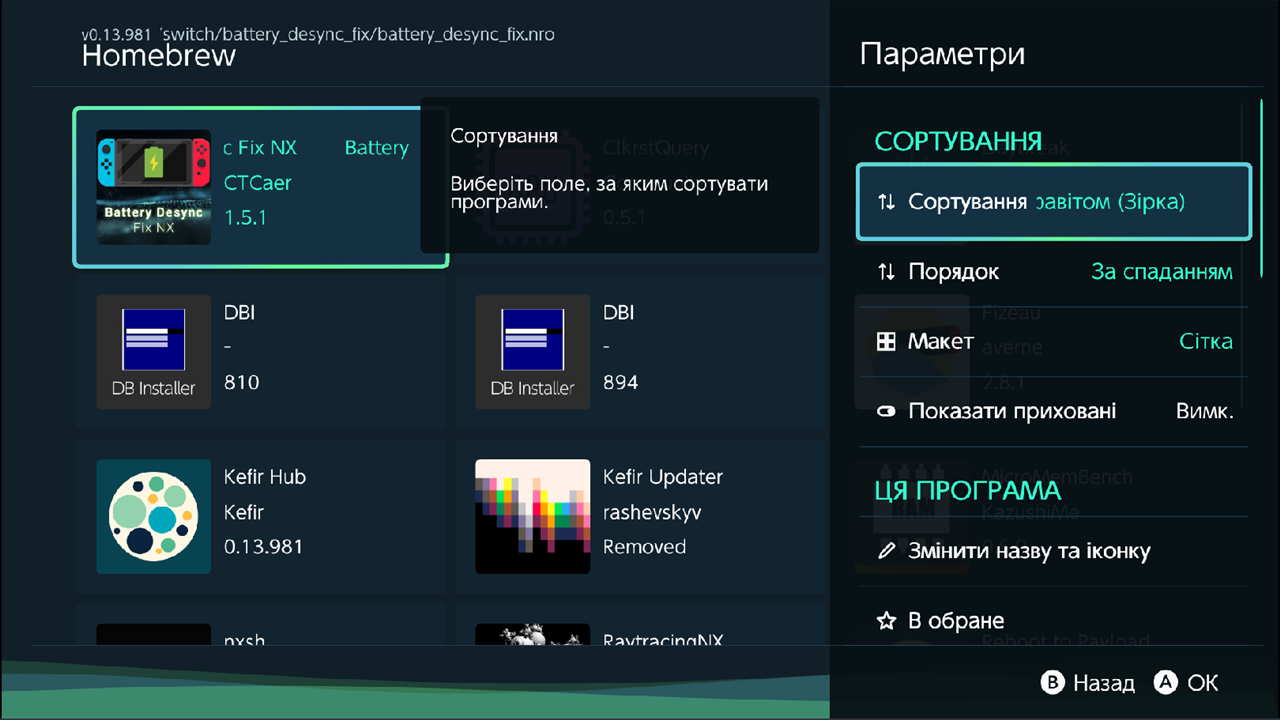Click the Homebrew heading
The image size is (1280, 720).
[x=159, y=56]
